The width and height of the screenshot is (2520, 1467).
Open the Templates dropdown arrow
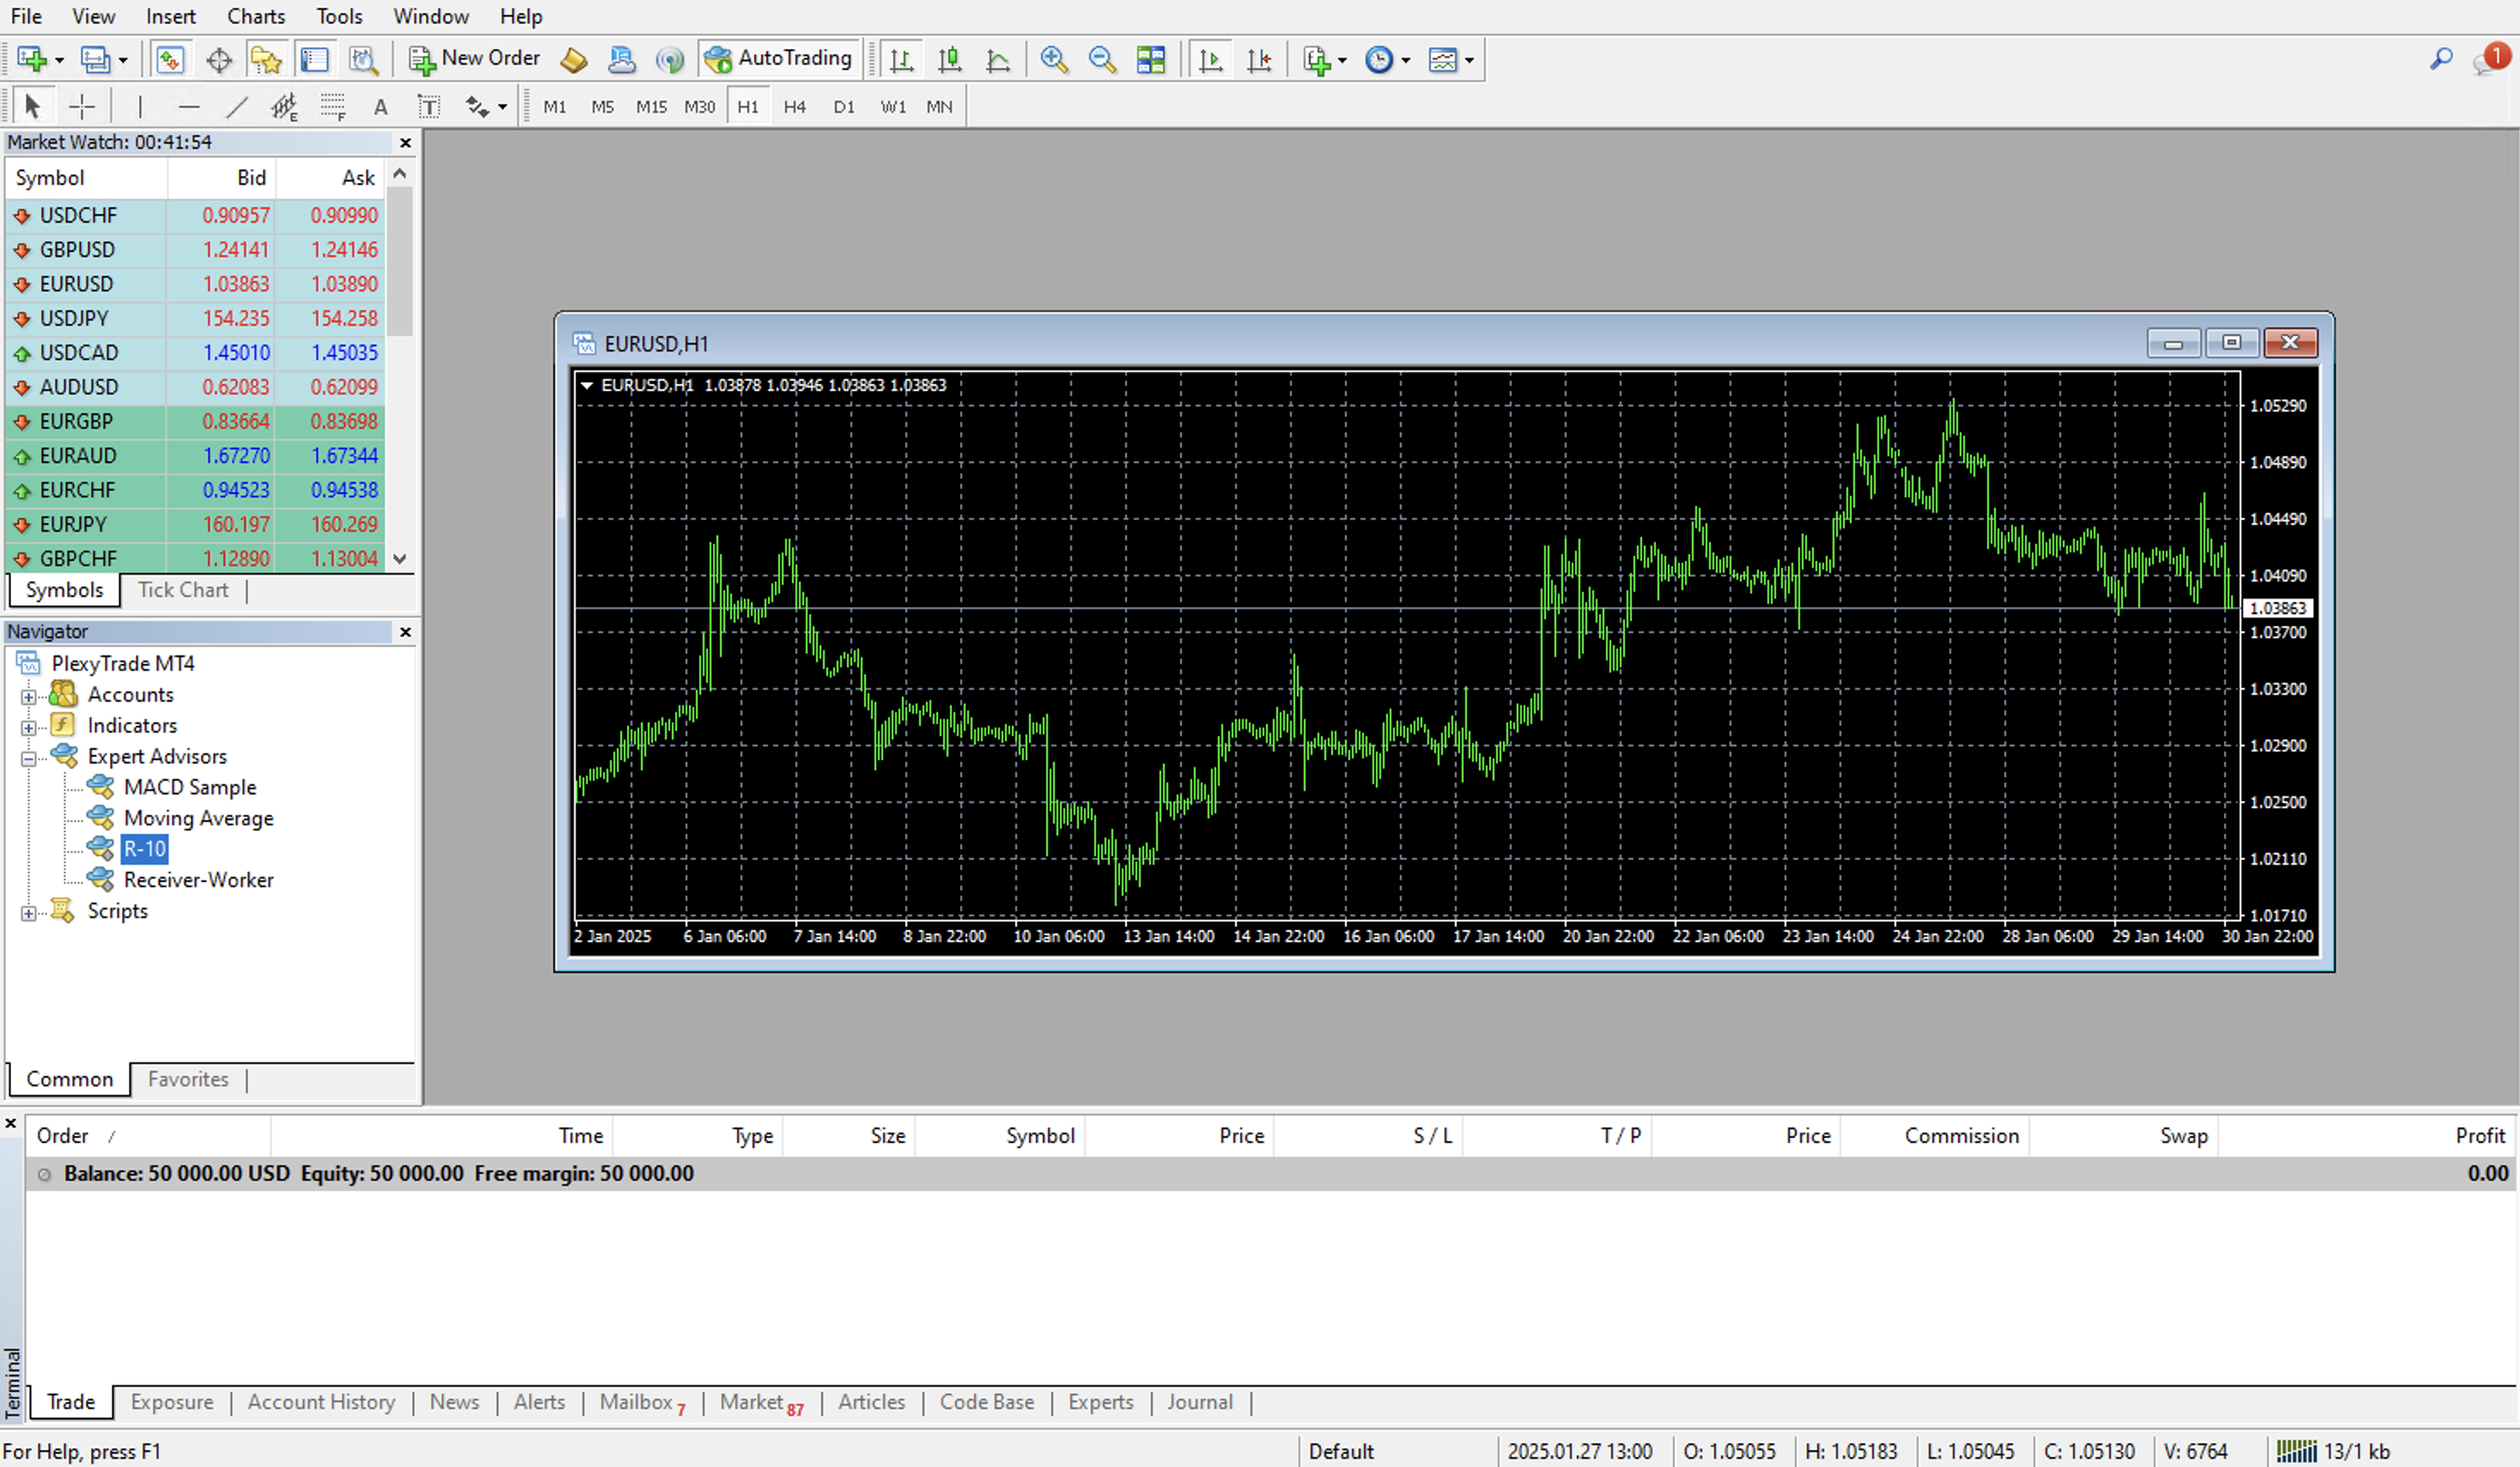pyautogui.click(x=1469, y=61)
